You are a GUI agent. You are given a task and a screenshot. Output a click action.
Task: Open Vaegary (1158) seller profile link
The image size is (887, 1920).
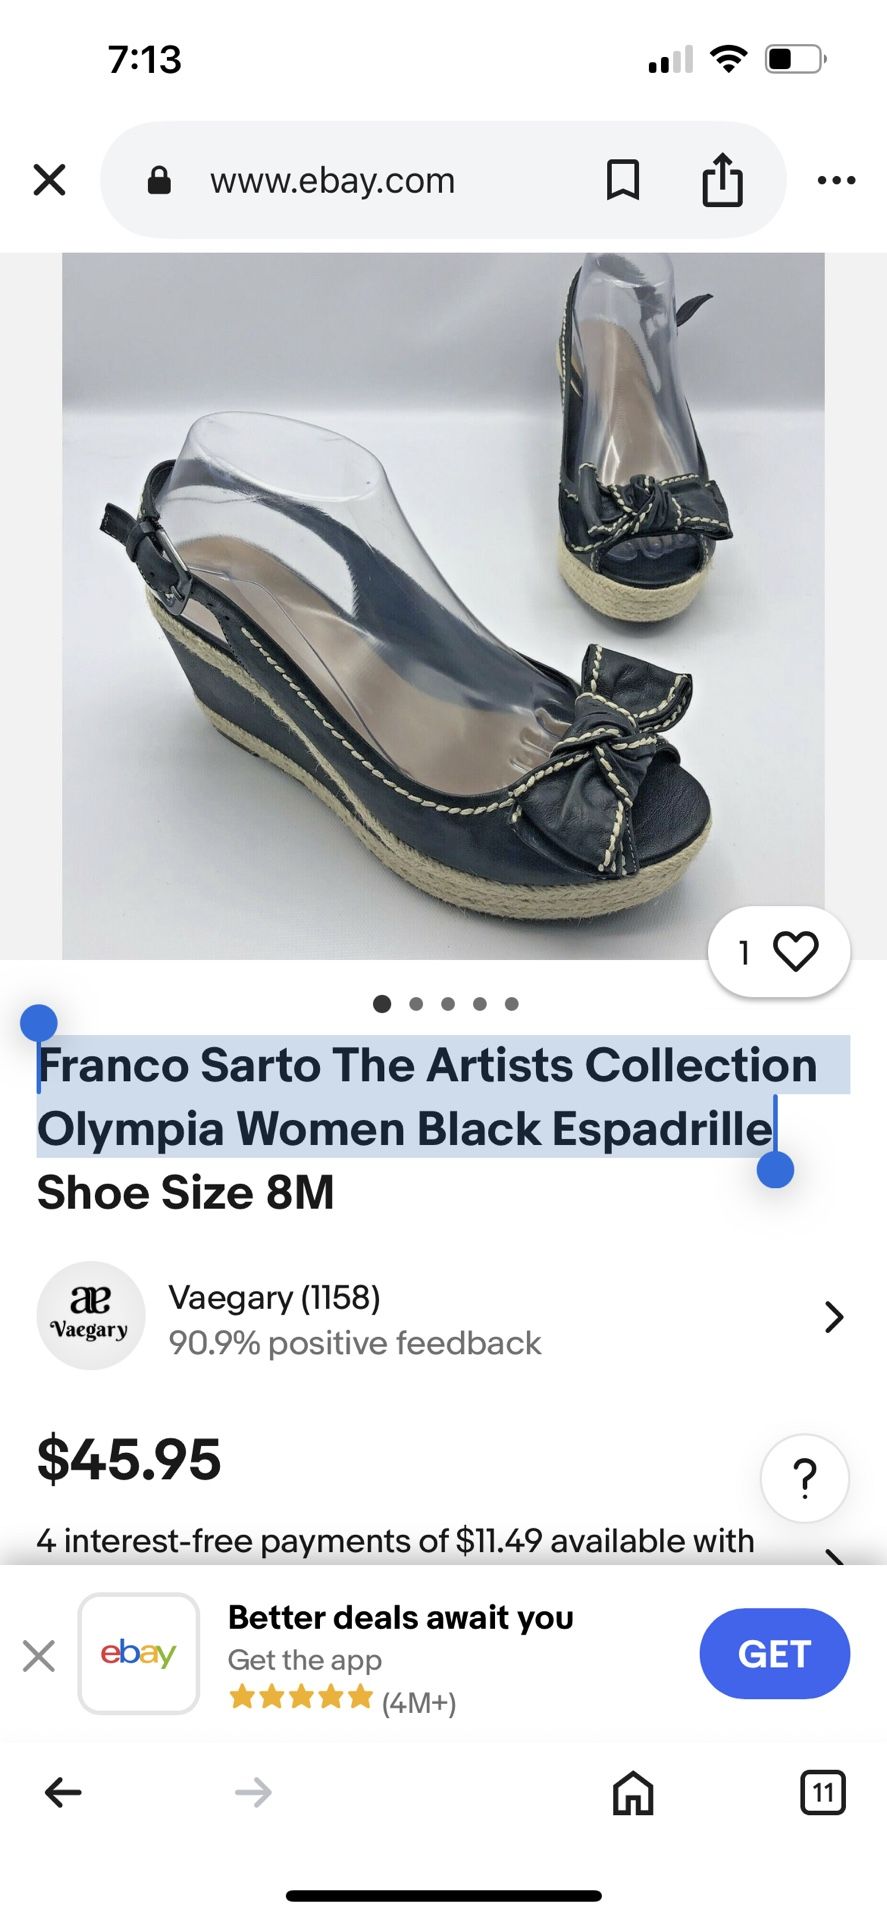[275, 1297]
